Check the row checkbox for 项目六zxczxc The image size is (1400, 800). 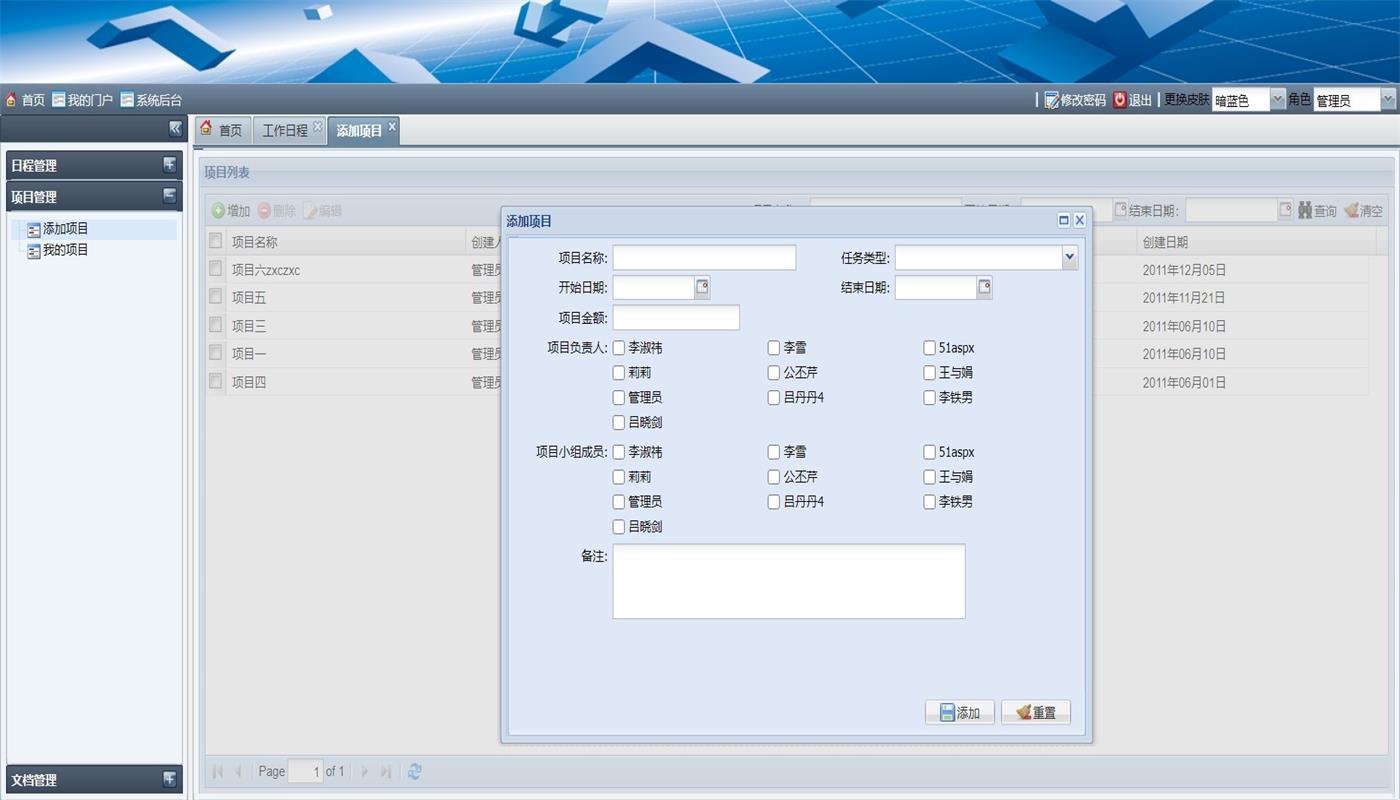coord(215,269)
